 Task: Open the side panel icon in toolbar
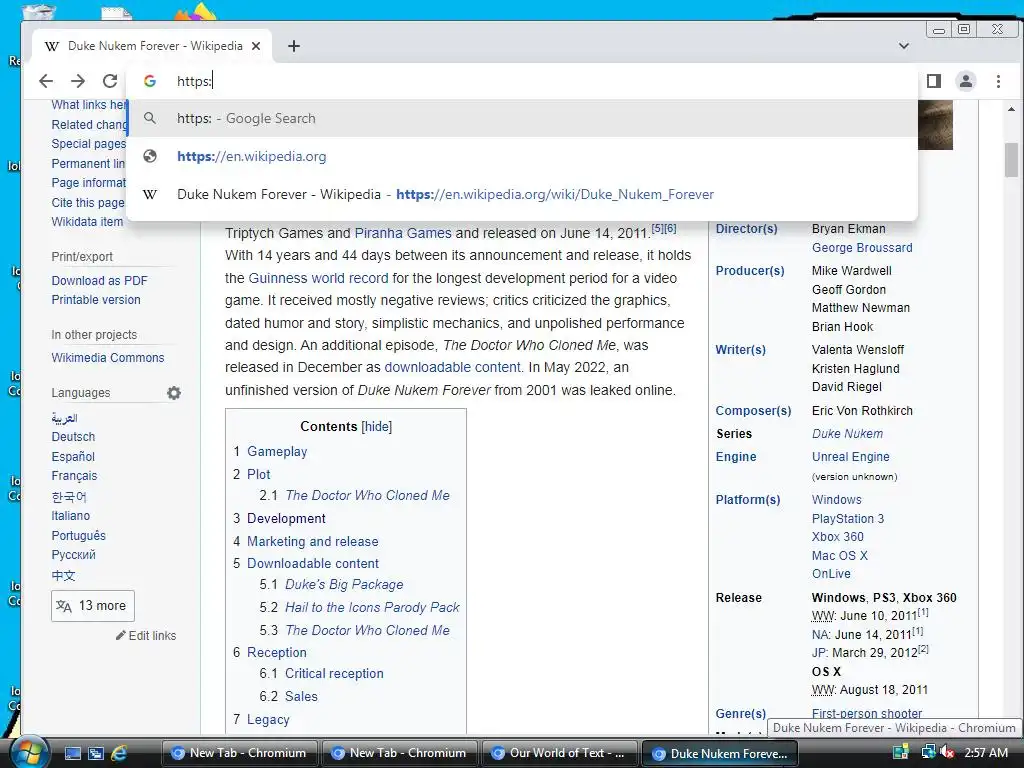934,81
